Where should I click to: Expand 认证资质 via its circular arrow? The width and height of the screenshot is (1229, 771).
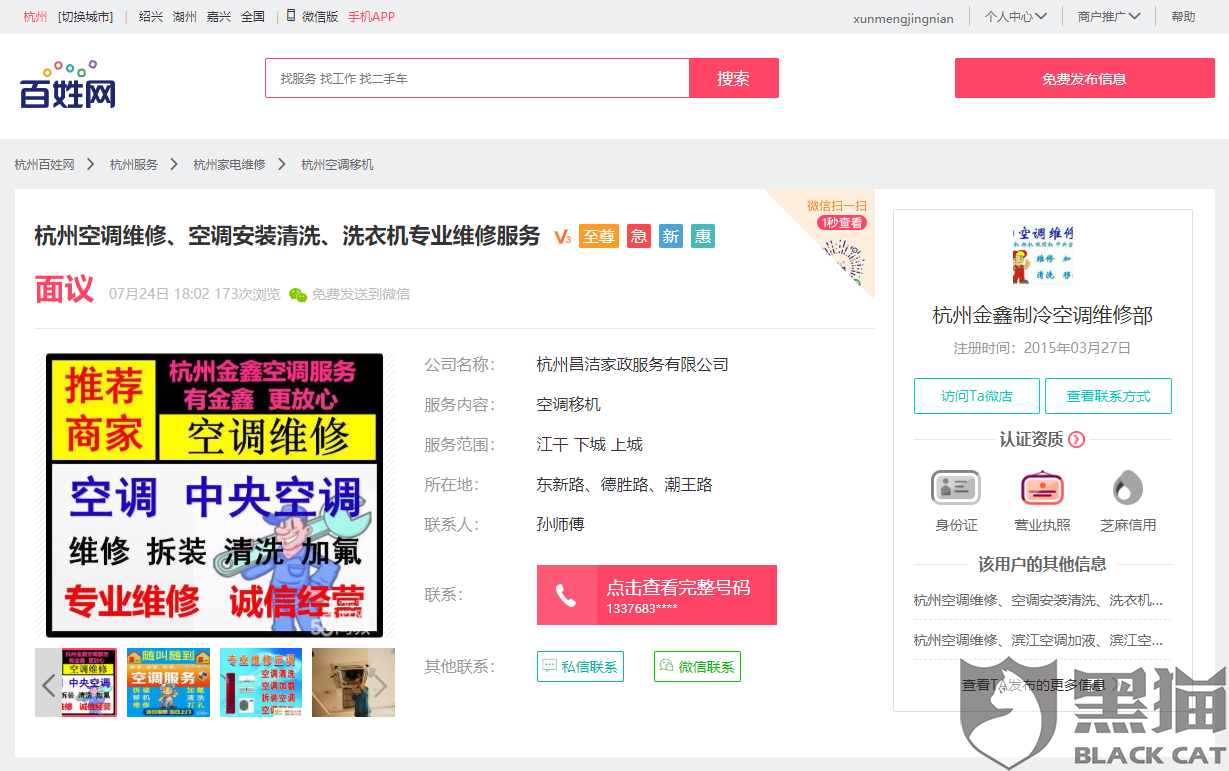point(1077,439)
